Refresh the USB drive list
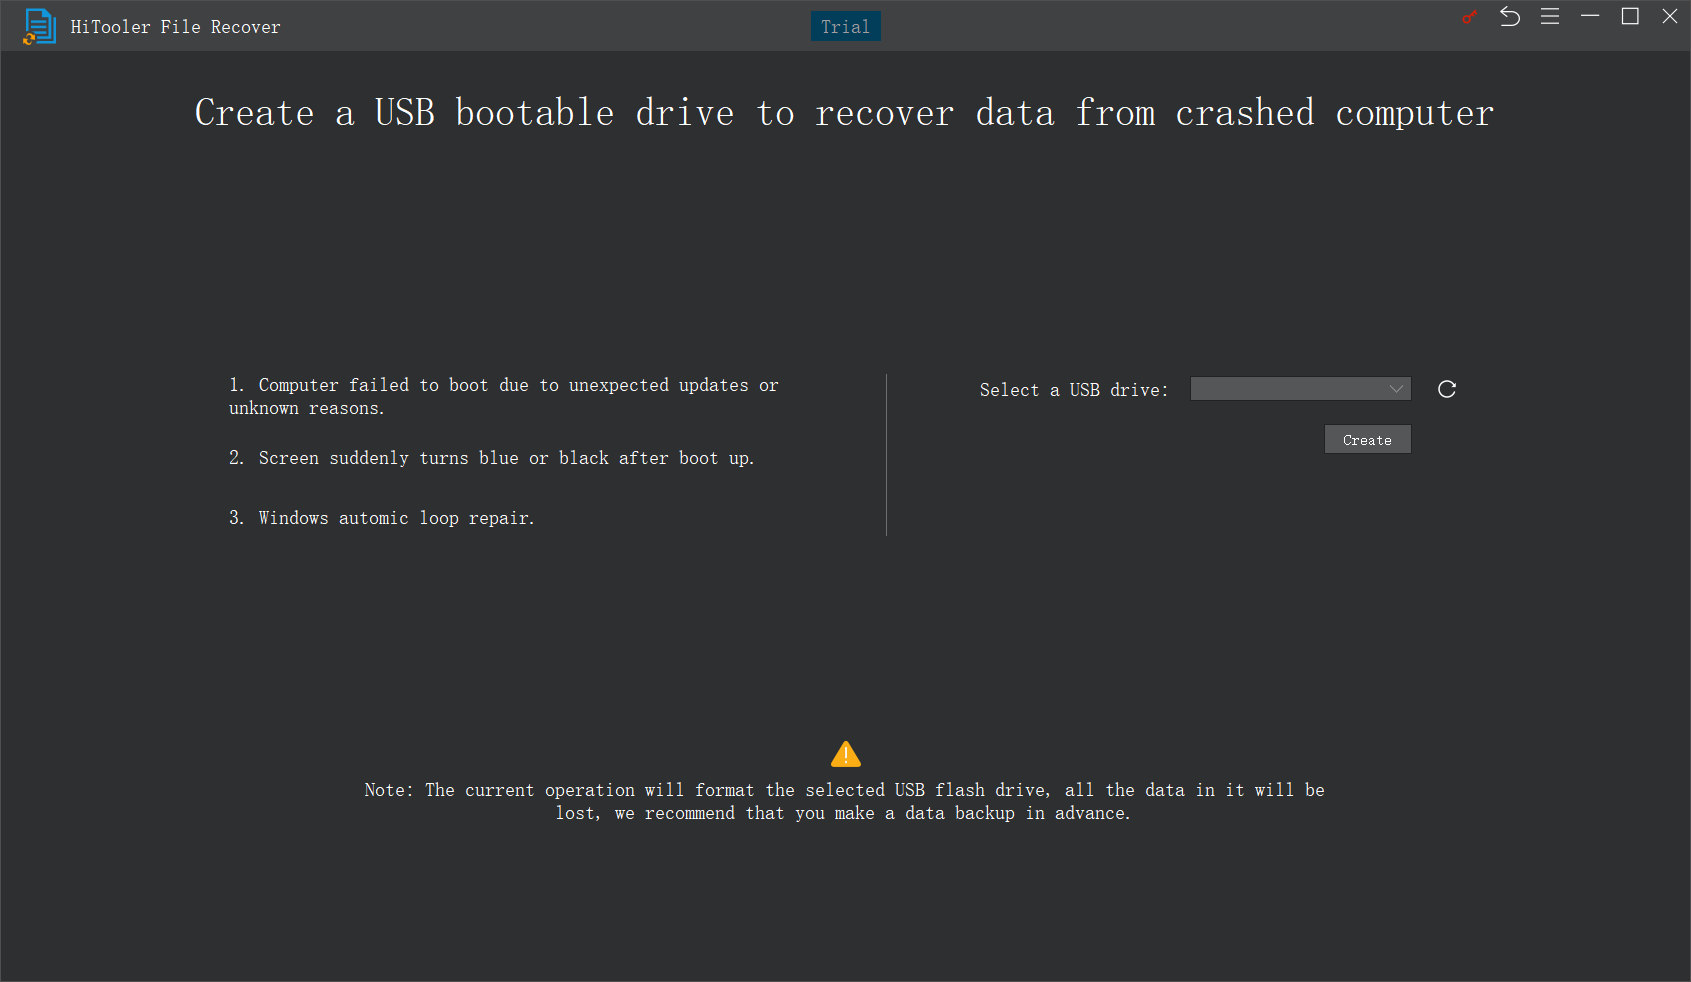This screenshot has width=1691, height=982. coord(1446,388)
